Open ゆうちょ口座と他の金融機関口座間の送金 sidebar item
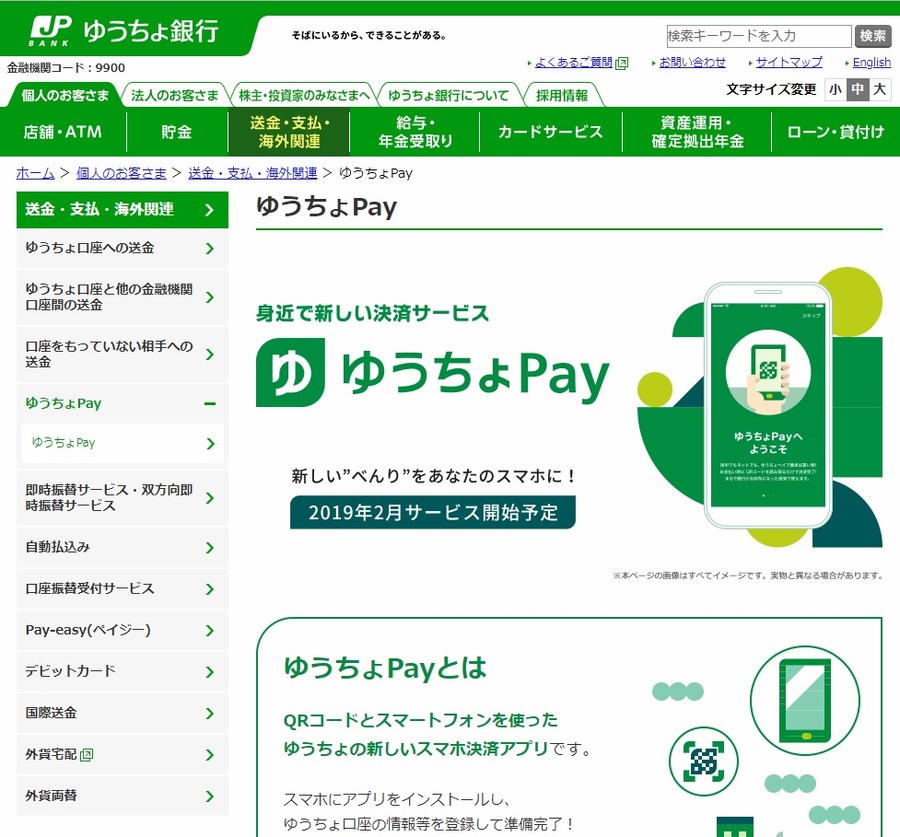Image resolution: width=900 pixels, height=837 pixels. coord(122,297)
